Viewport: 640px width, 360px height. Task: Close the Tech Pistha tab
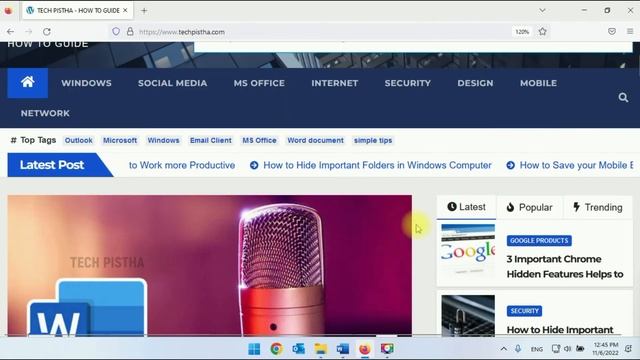tap(125, 10)
